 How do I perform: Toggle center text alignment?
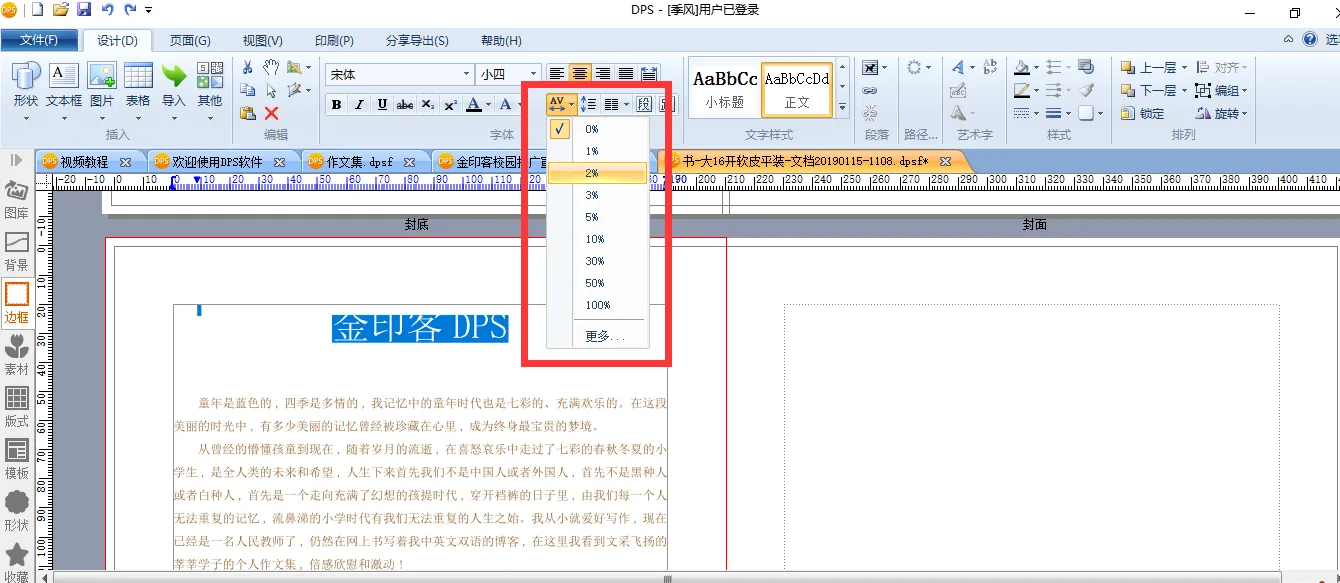(580, 74)
